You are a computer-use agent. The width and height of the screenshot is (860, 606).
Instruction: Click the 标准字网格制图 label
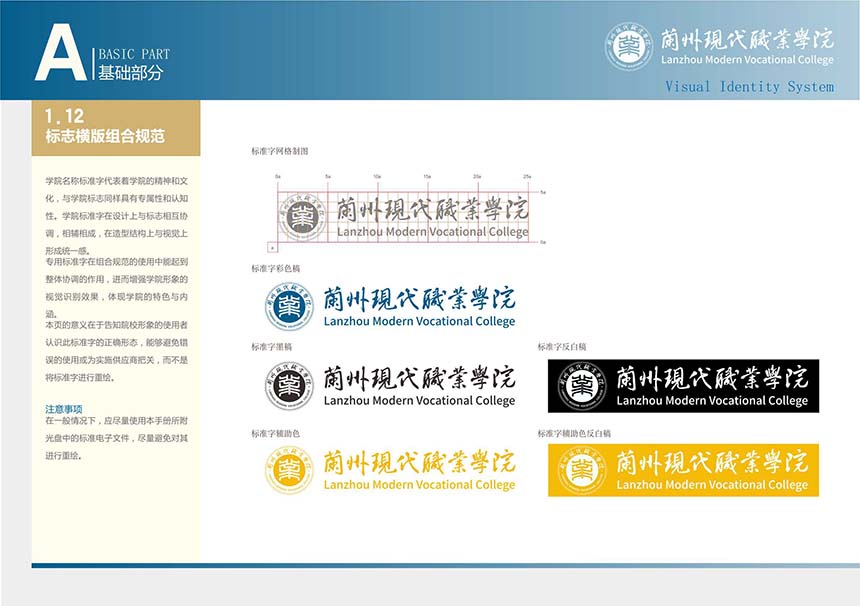coord(280,151)
